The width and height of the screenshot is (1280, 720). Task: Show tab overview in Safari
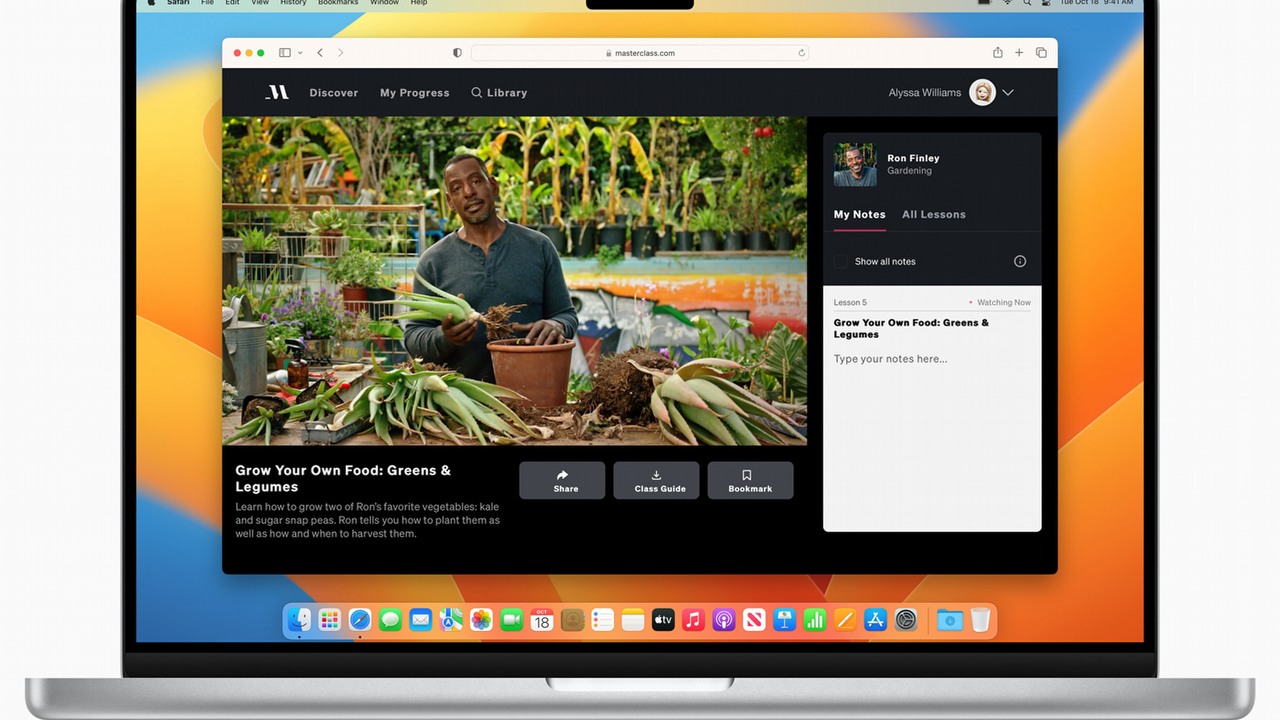1041,53
